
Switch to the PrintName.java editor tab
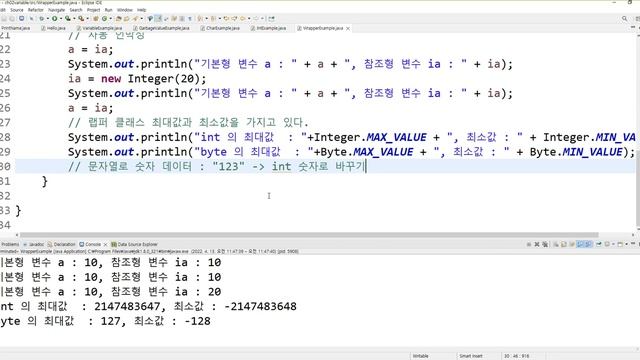(16, 28)
